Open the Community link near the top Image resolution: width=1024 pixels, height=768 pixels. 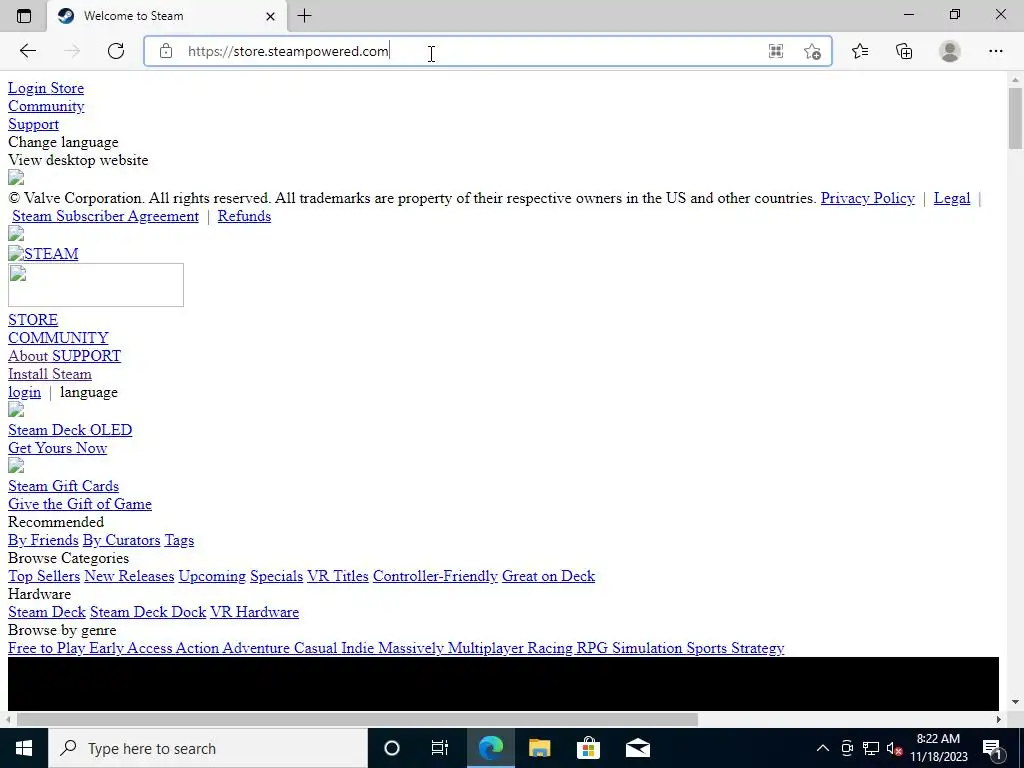click(x=46, y=106)
